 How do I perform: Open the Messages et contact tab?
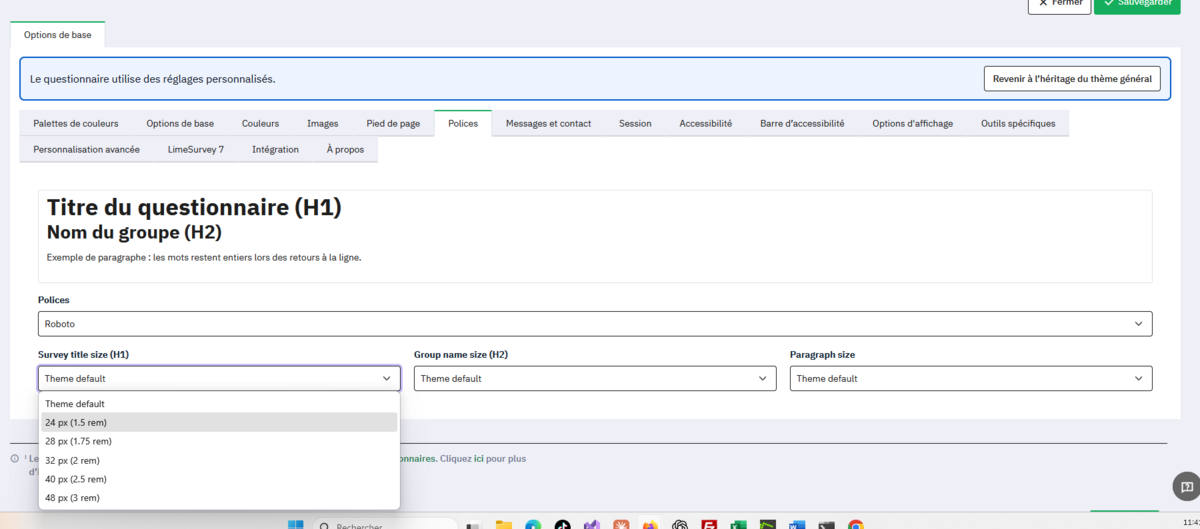pos(548,123)
